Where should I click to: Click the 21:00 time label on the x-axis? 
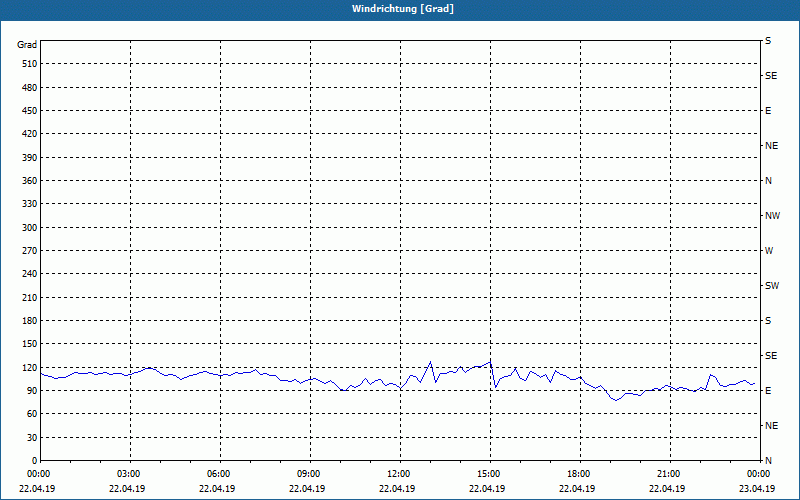670,474
